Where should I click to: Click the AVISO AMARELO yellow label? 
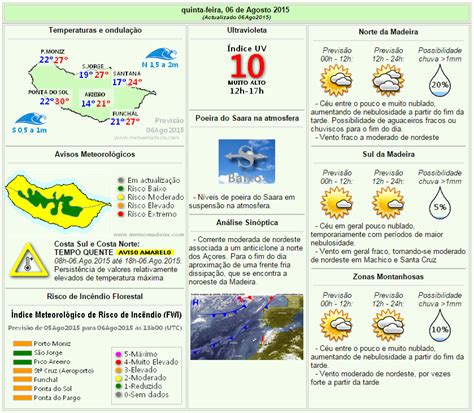click(145, 253)
